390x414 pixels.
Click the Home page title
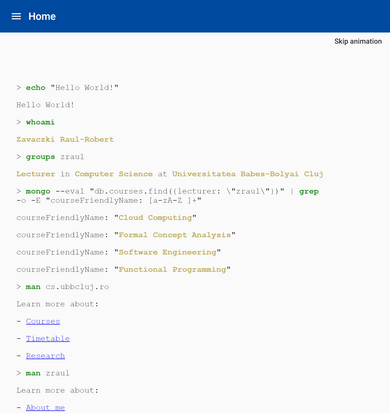click(42, 16)
